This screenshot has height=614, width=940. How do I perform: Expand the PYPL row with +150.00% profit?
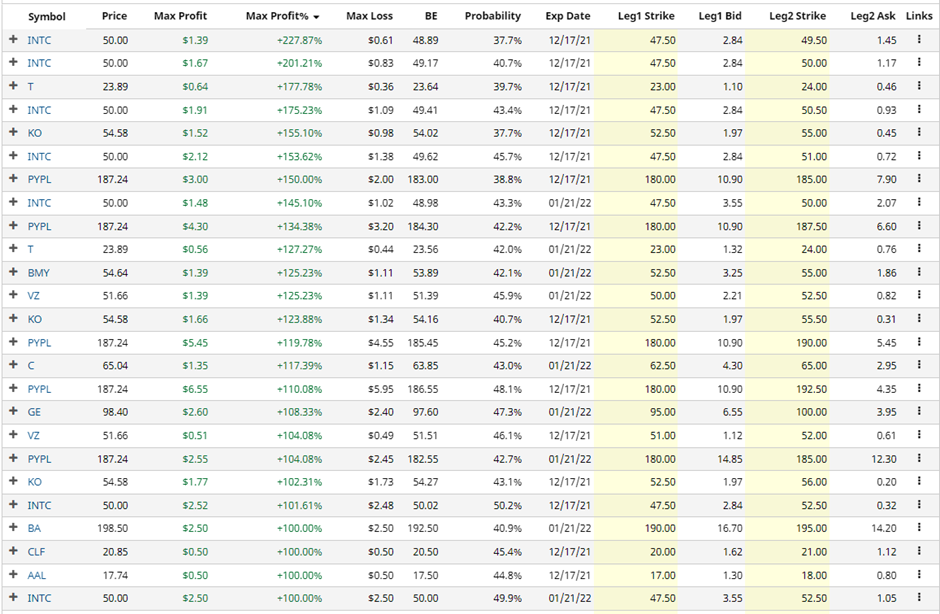(13, 179)
